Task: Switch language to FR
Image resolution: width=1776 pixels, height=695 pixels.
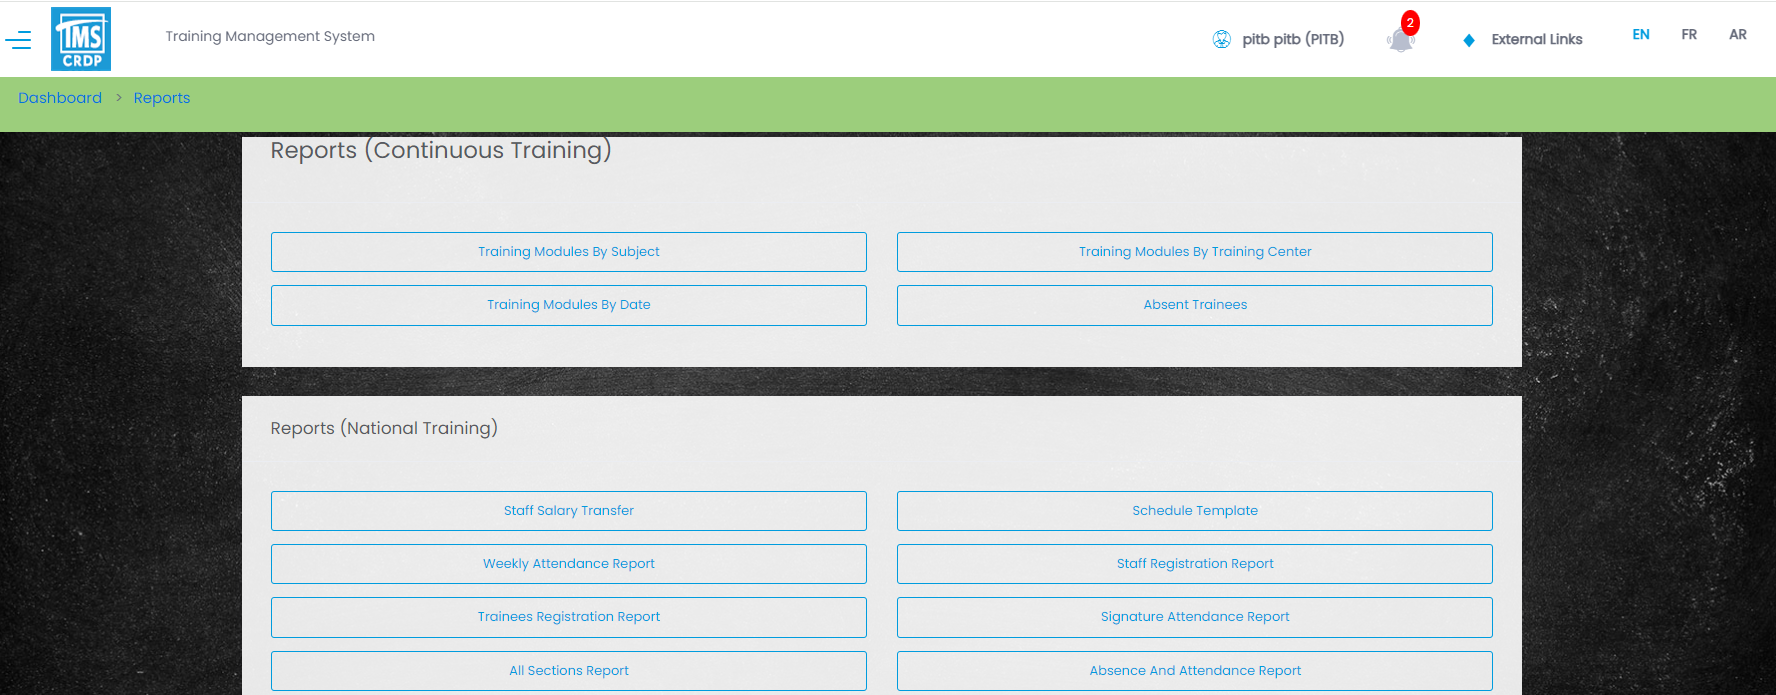Action: [1688, 34]
